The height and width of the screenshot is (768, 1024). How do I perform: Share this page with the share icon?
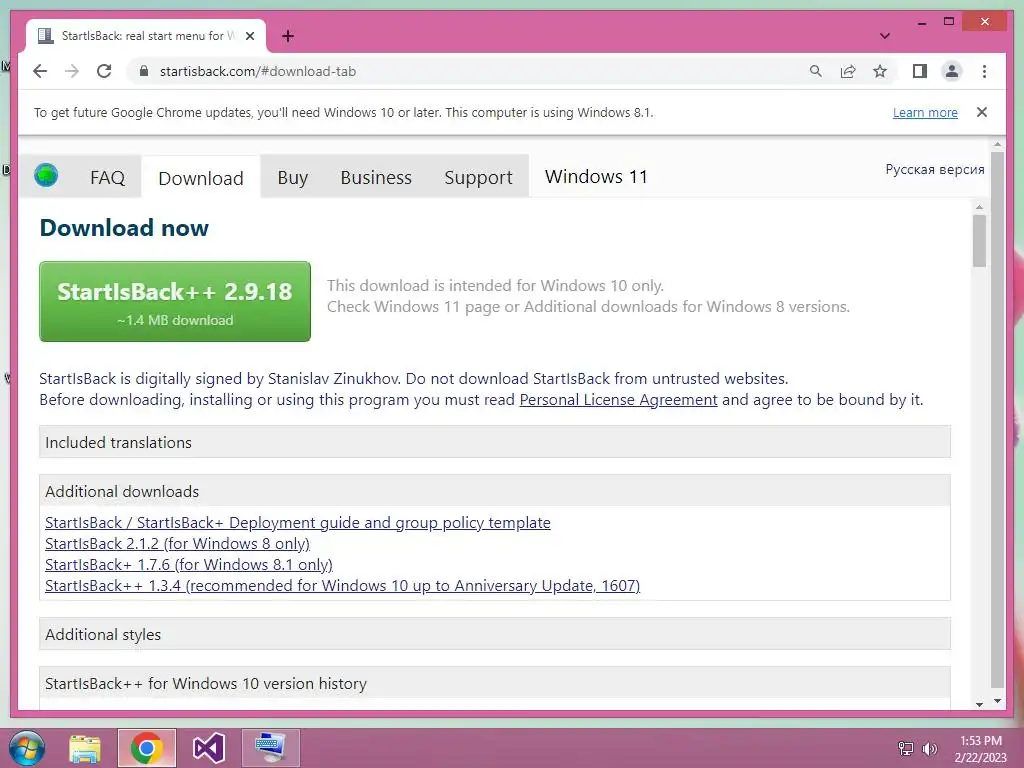tap(848, 71)
